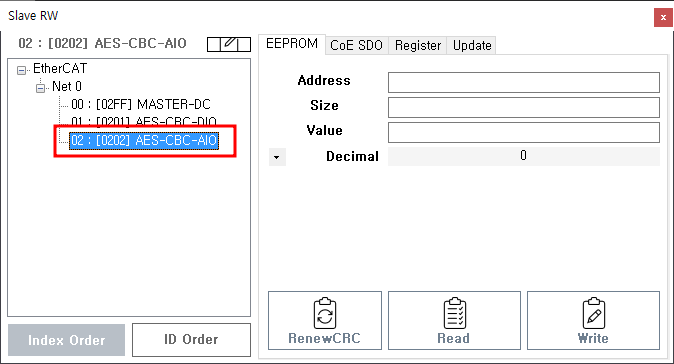Click the ID Order button

191,340
